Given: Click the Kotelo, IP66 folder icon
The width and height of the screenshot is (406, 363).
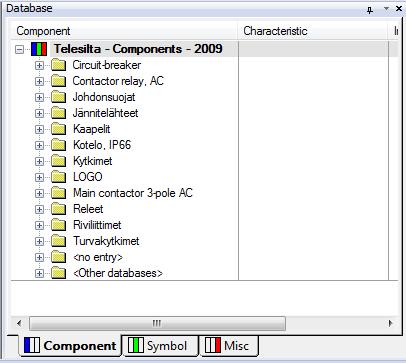Looking at the screenshot, I should [x=59, y=145].
